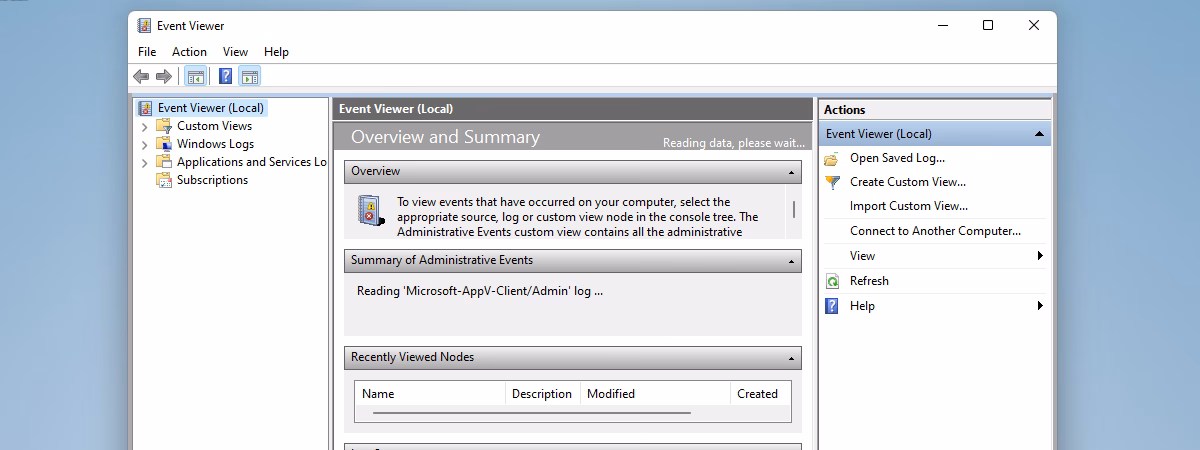This screenshot has height=450, width=1200.
Task: Click the Event Viewer (Local) tree icon
Action: click(146, 108)
